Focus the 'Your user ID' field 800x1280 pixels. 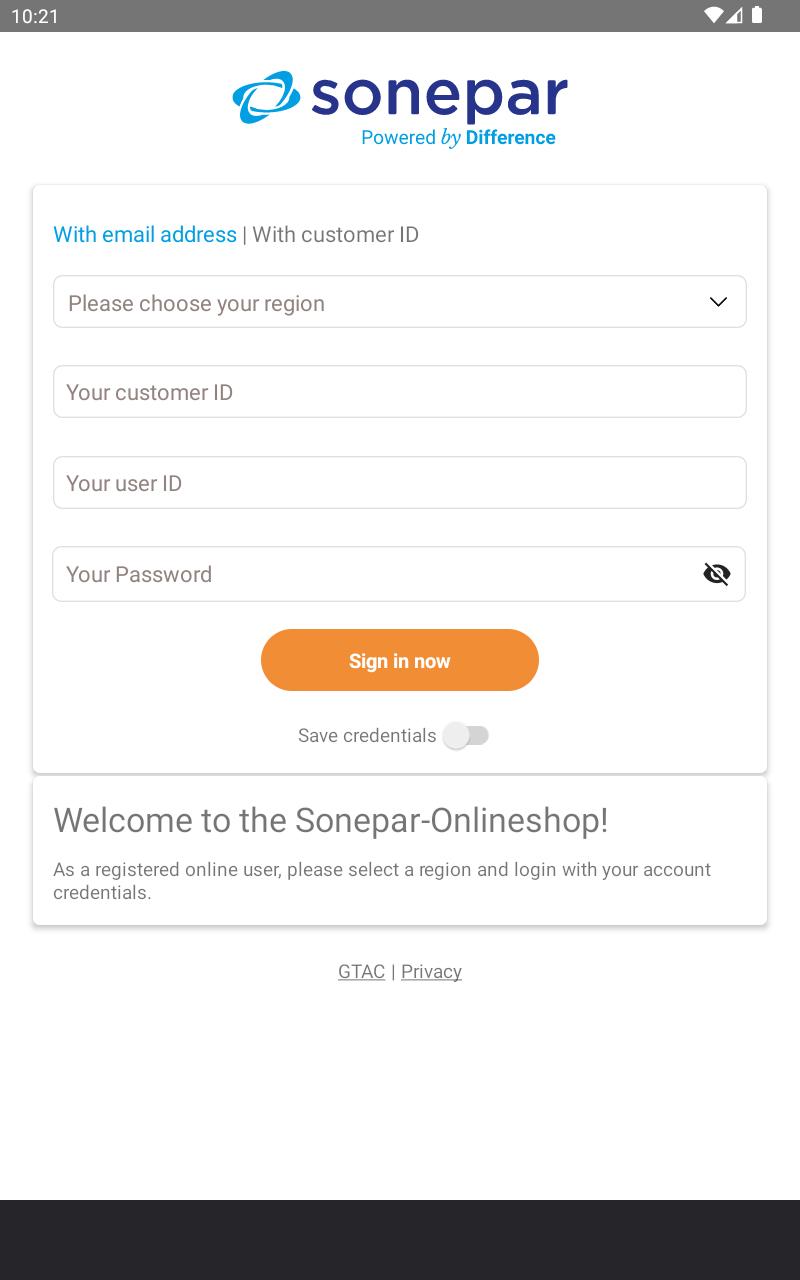pos(400,483)
